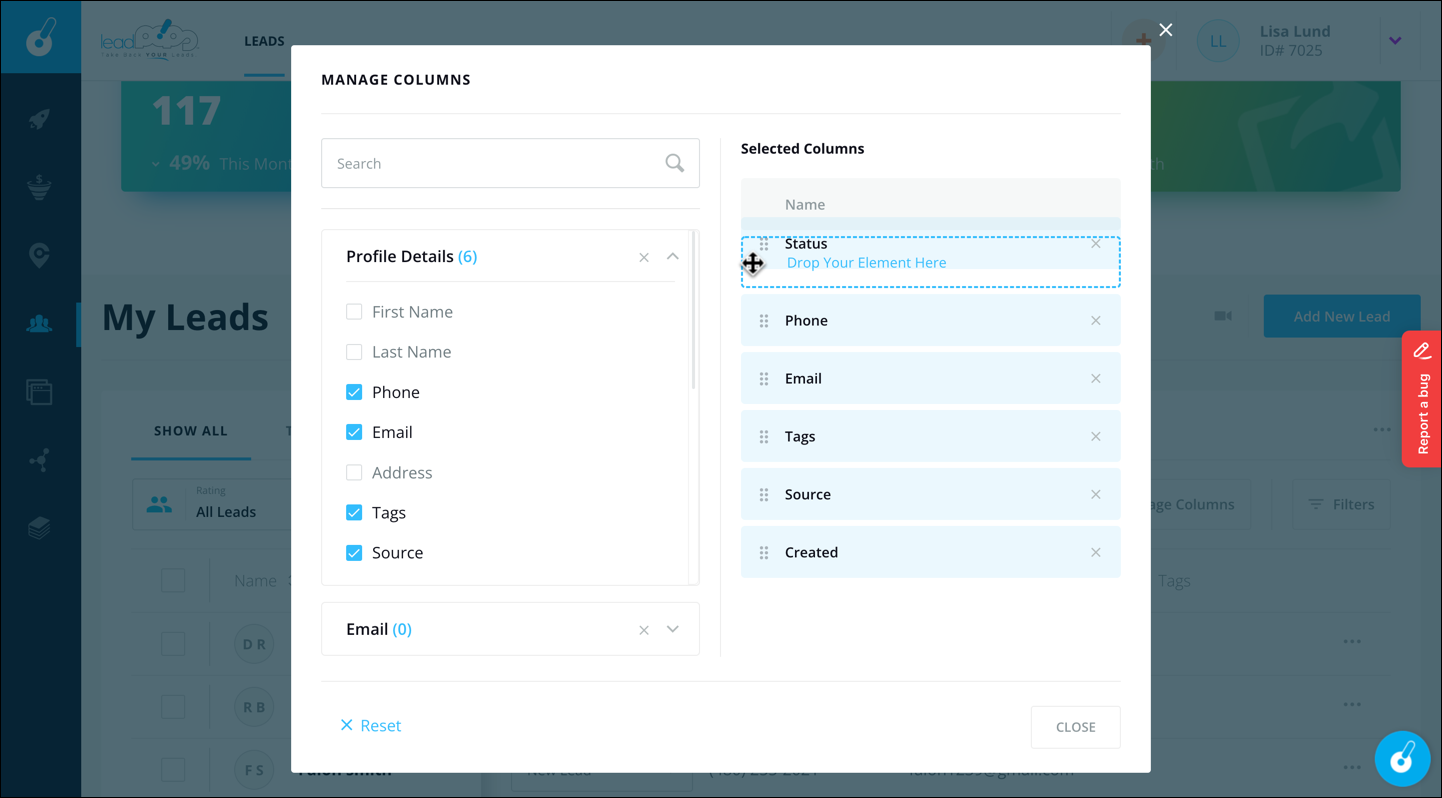Focus the column Search field

tap(510, 163)
